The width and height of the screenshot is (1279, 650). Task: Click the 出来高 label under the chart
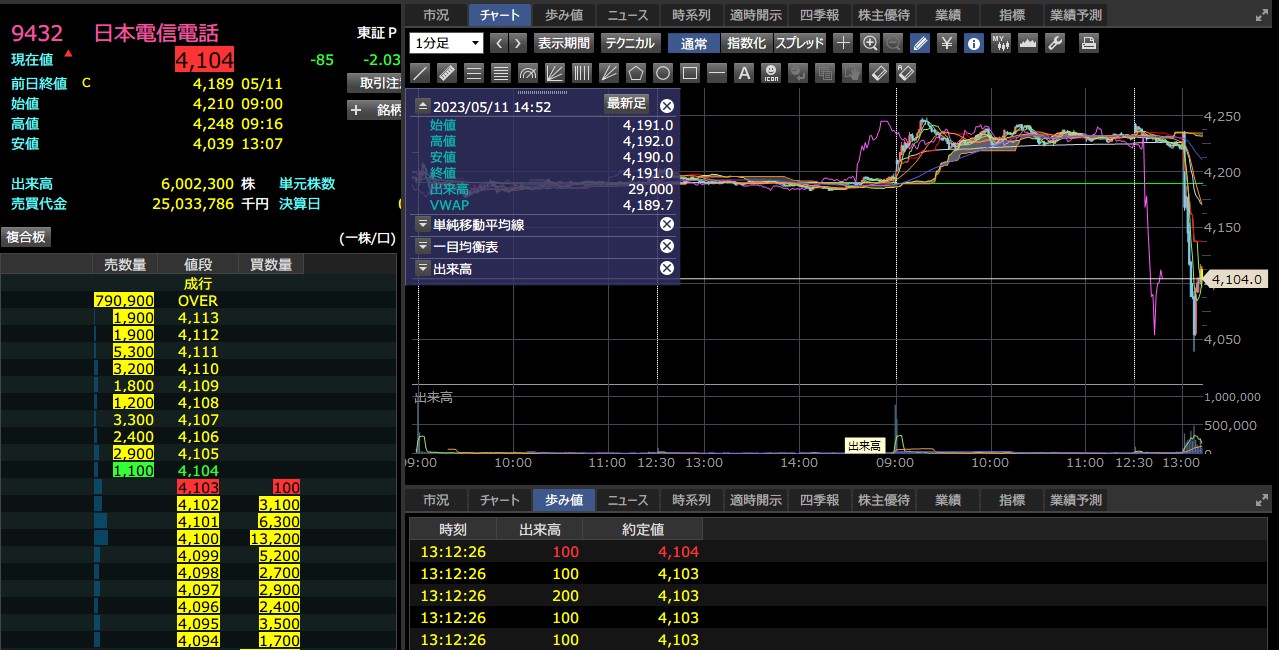[864, 446]
